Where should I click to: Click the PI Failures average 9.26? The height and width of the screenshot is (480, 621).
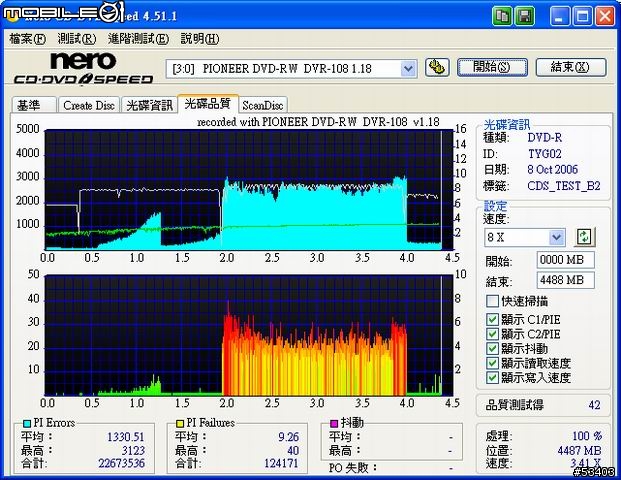288,437
